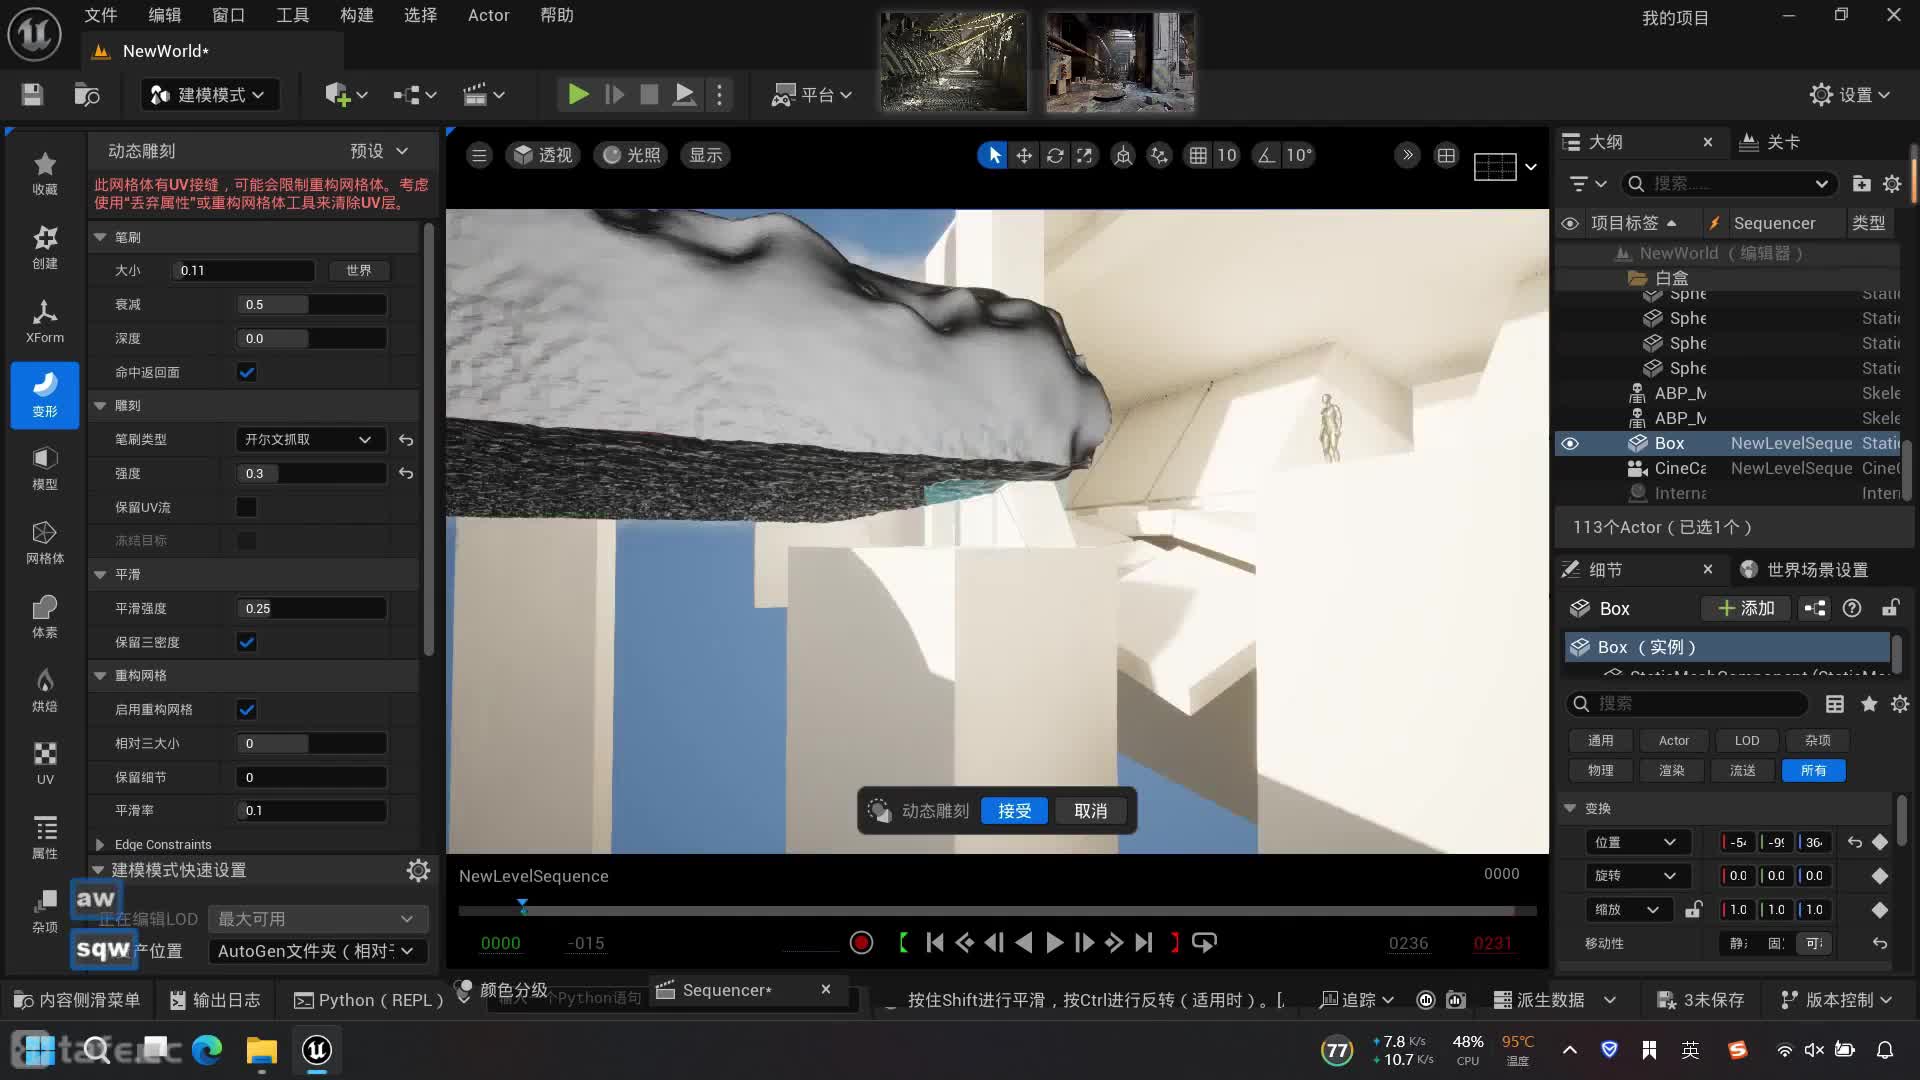Open the outliner settings gear
This screenshot has width=1920, height=1080.
tap(1892, 184)
